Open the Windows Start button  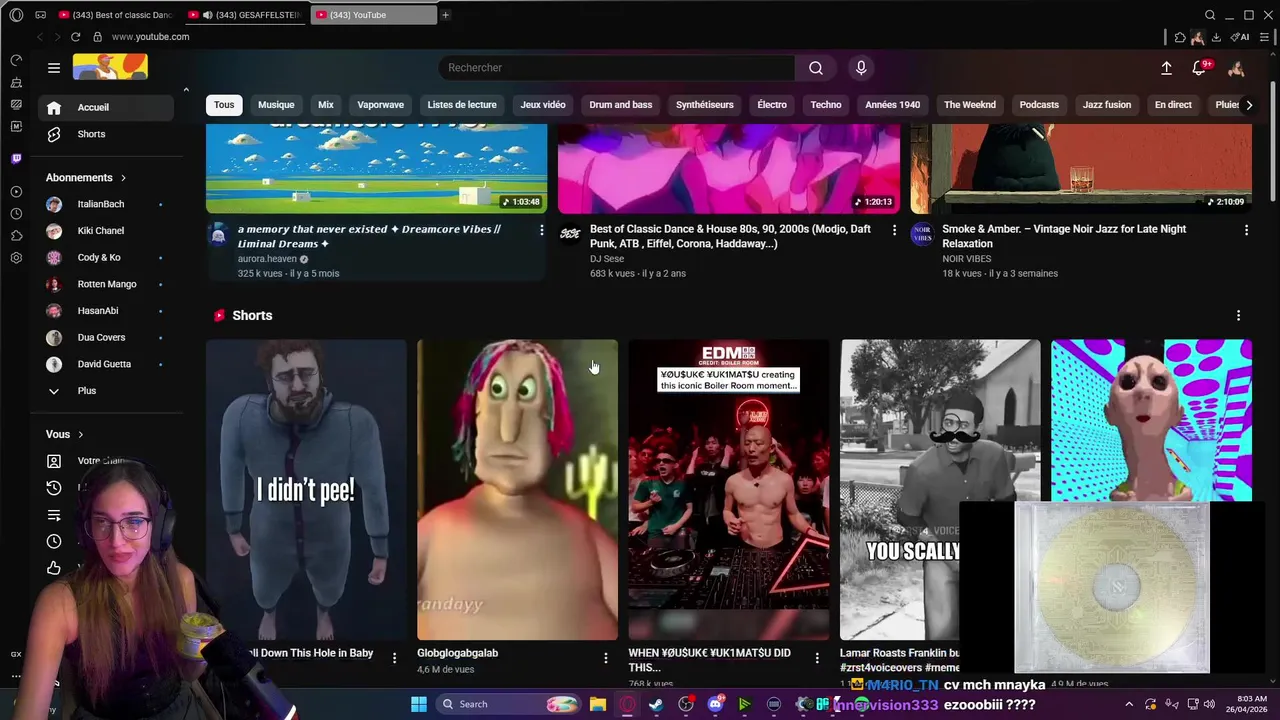click(x=419, y=704)
